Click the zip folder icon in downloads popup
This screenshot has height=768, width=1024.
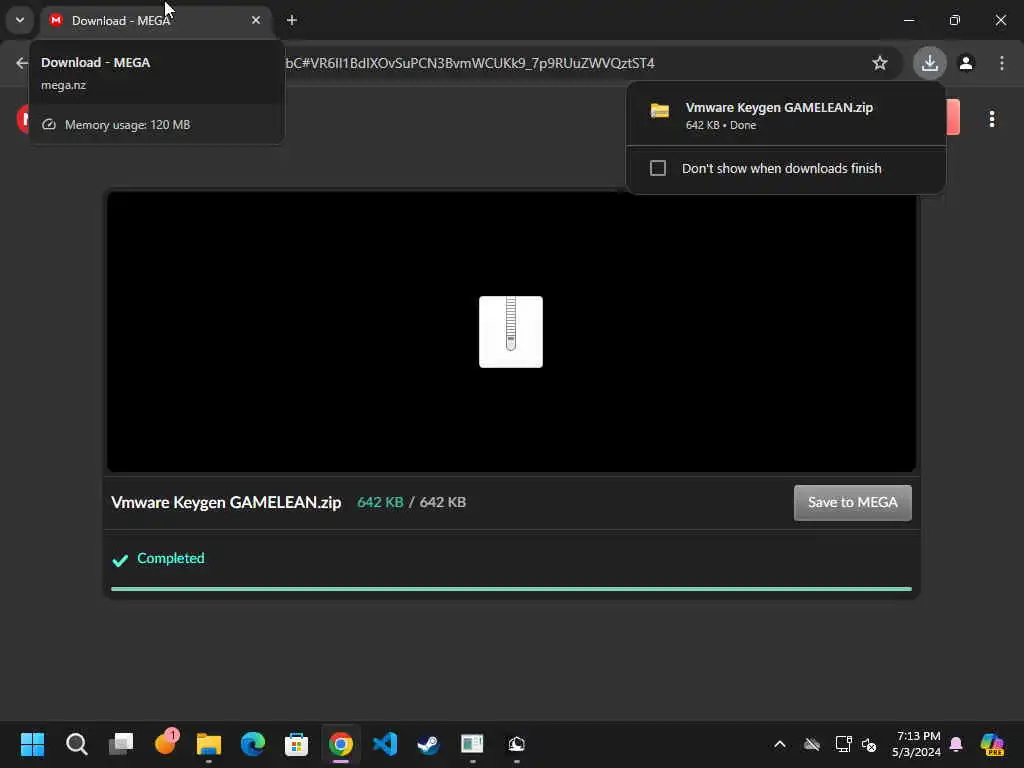pos(660,111)
